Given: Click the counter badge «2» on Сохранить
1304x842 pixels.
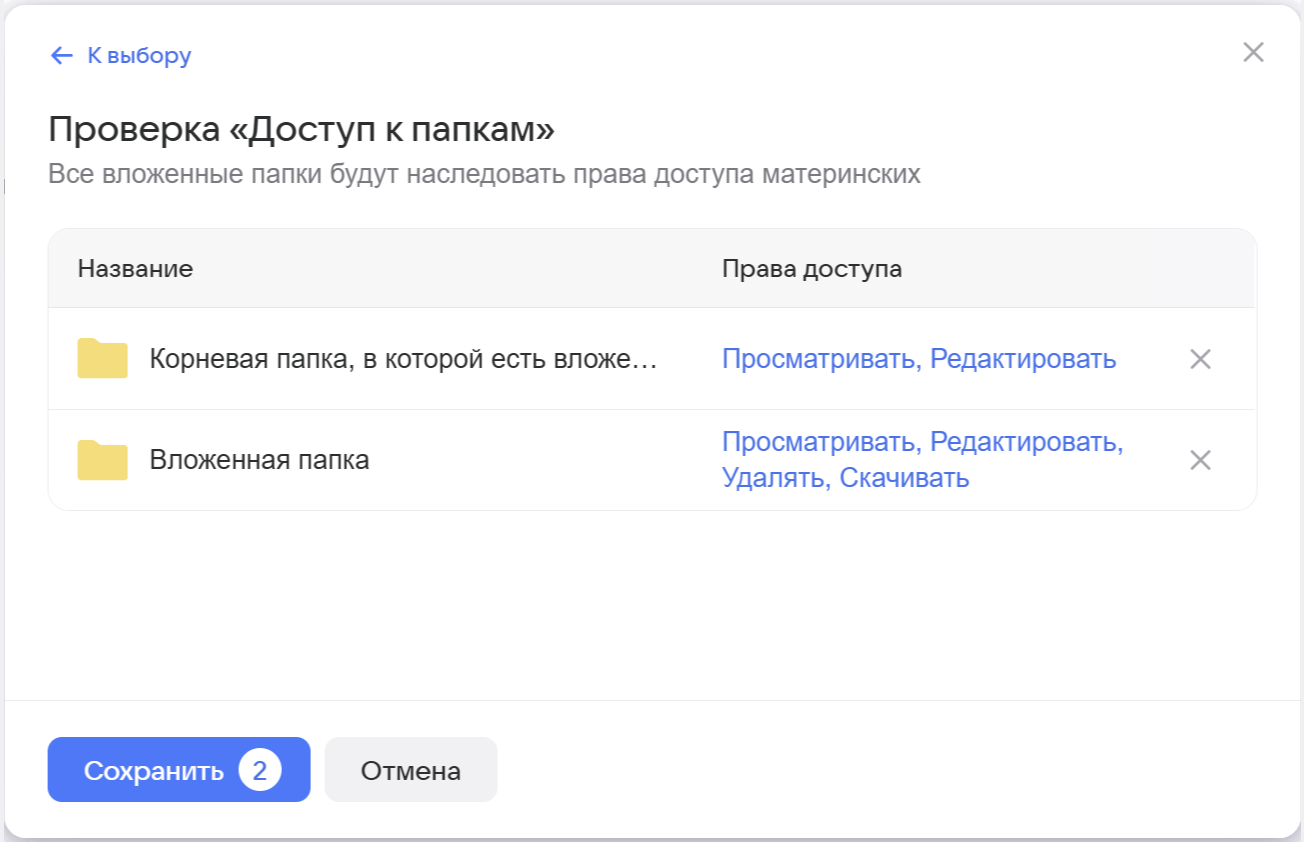Looking at the screenshot, I should (260, 771).
